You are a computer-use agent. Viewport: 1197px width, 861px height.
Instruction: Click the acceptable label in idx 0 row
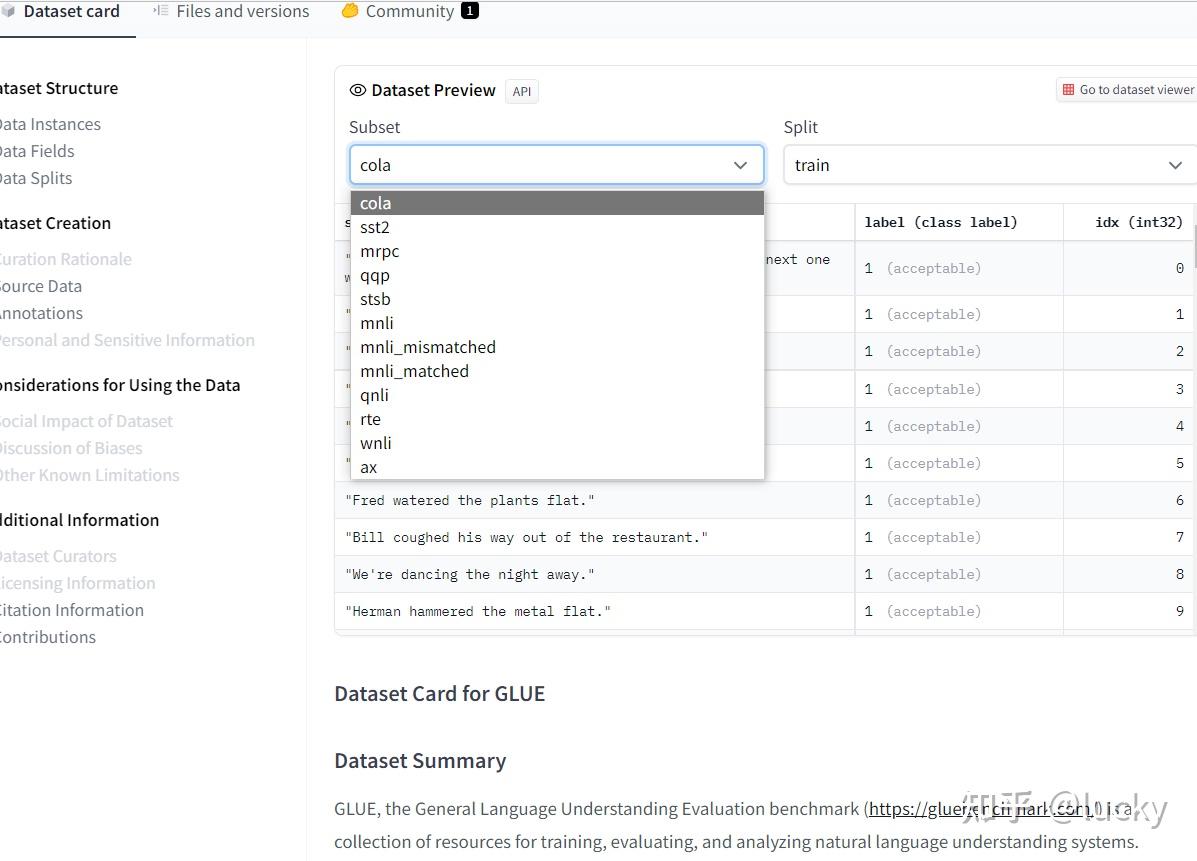click(934, 269)
